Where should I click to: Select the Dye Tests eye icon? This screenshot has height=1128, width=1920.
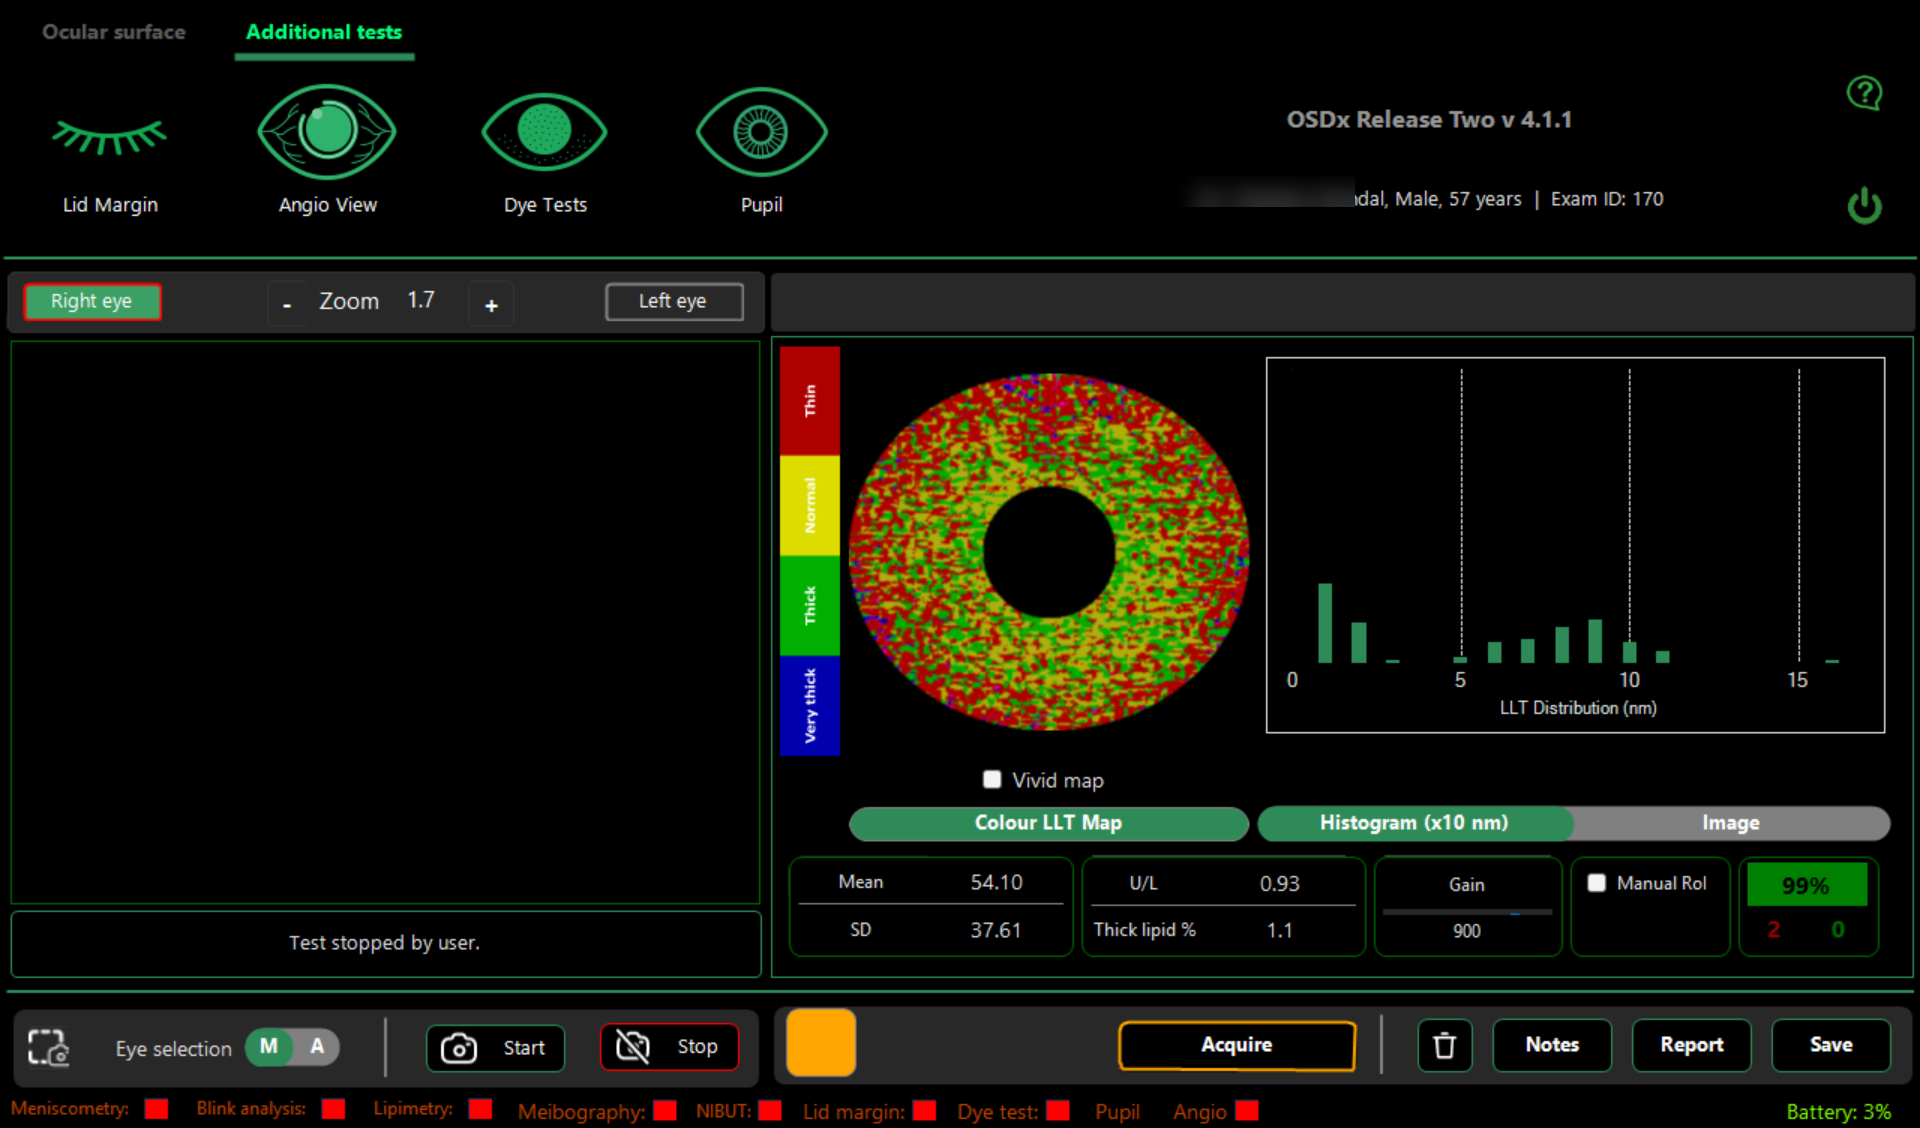coord(545,132)
